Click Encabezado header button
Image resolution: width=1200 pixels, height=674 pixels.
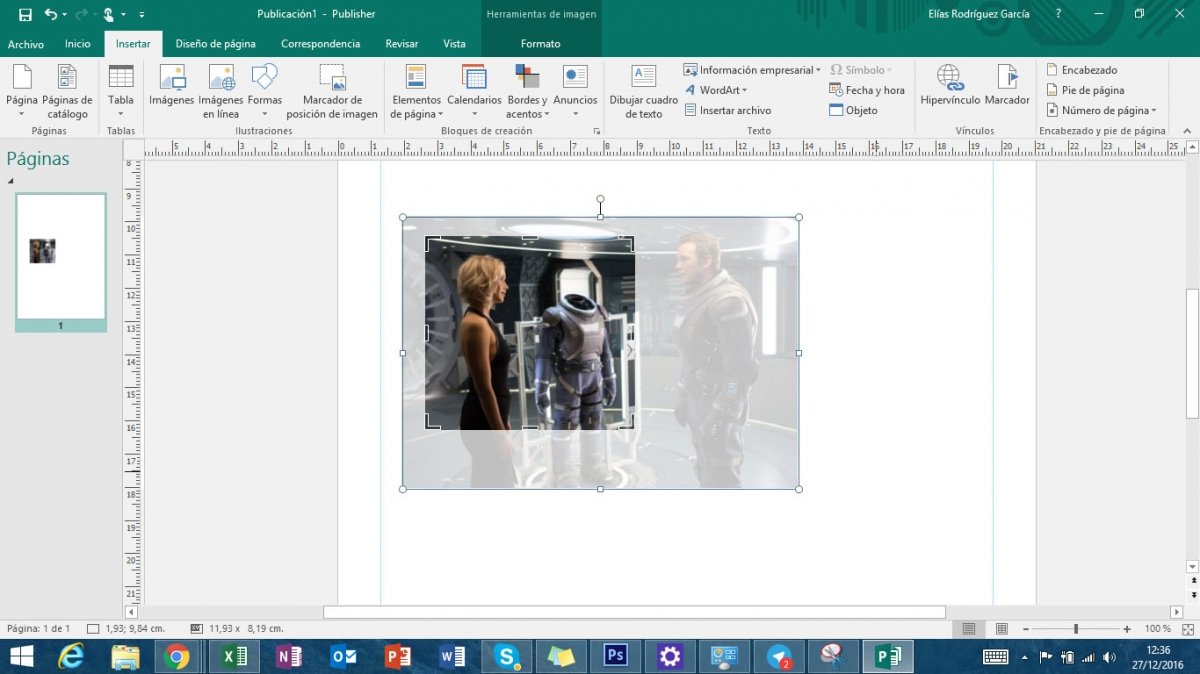[1082, 70]
